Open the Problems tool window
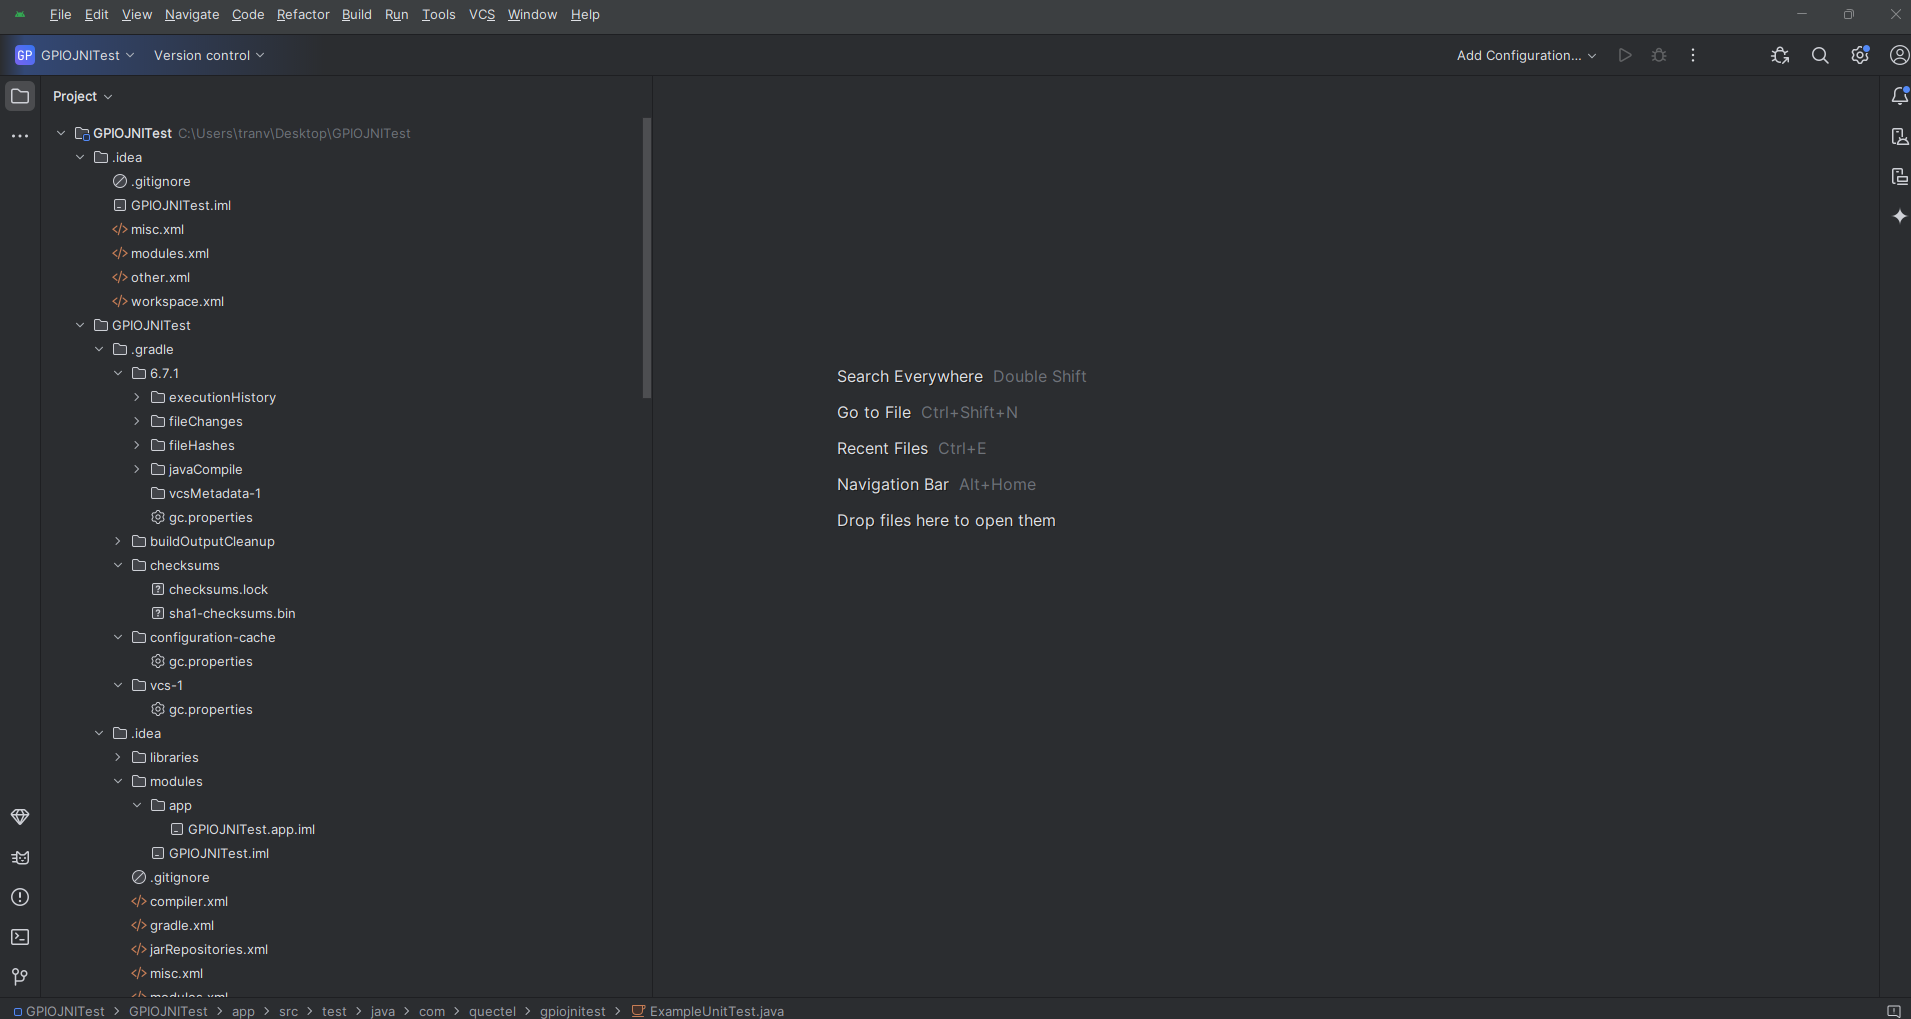Screen dimensions: 1911x1019 click(20, 897)
